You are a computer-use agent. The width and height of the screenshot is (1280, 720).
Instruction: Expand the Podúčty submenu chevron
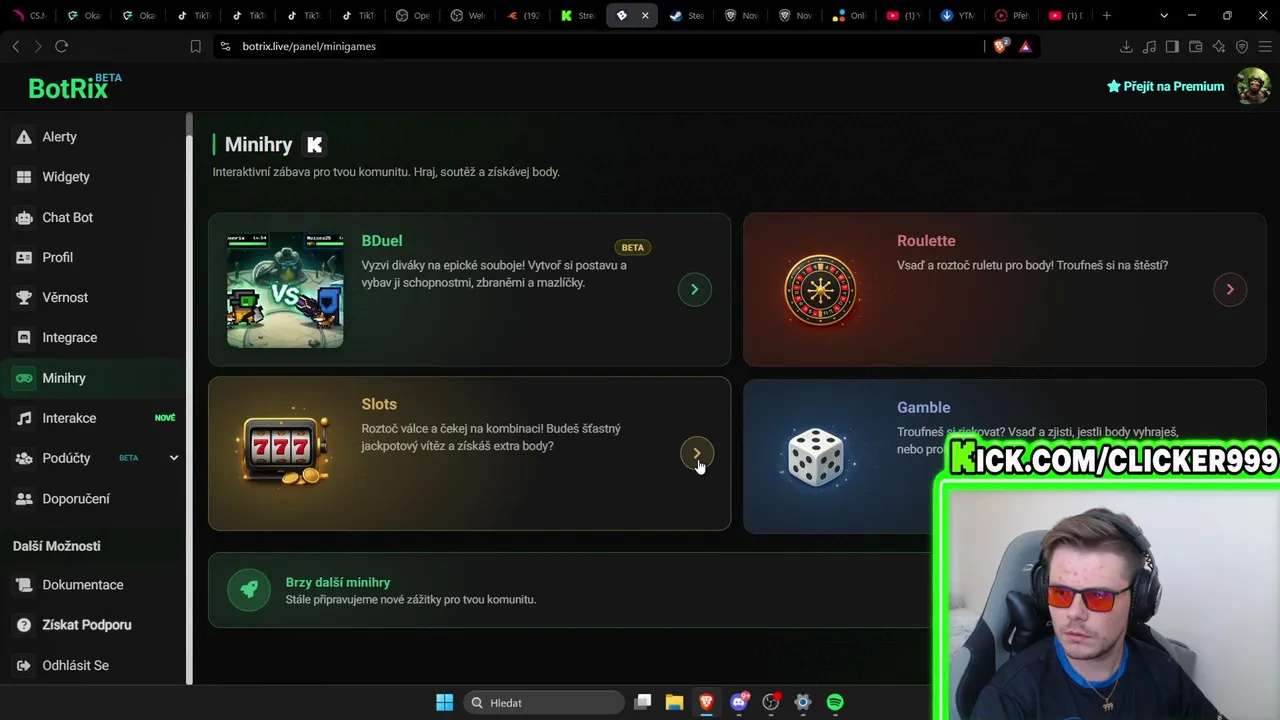tap(173, 458)
